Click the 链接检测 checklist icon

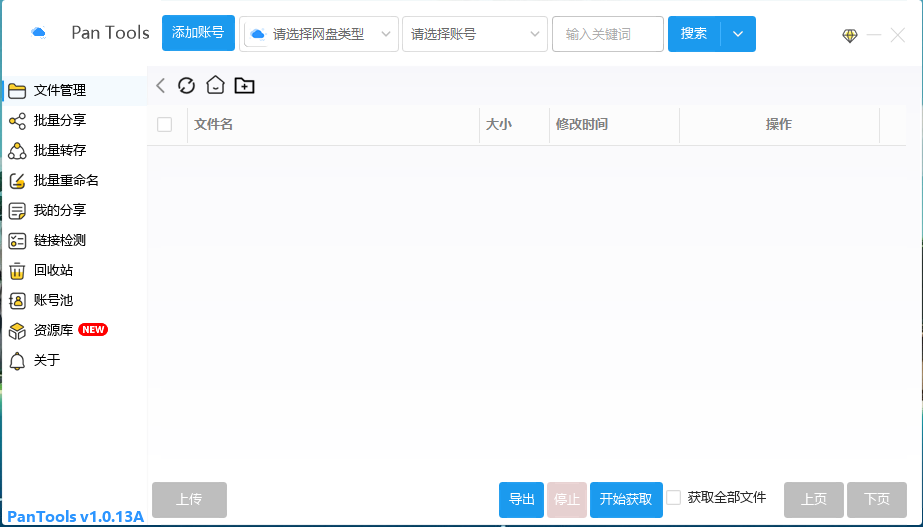tap(17, 241)
